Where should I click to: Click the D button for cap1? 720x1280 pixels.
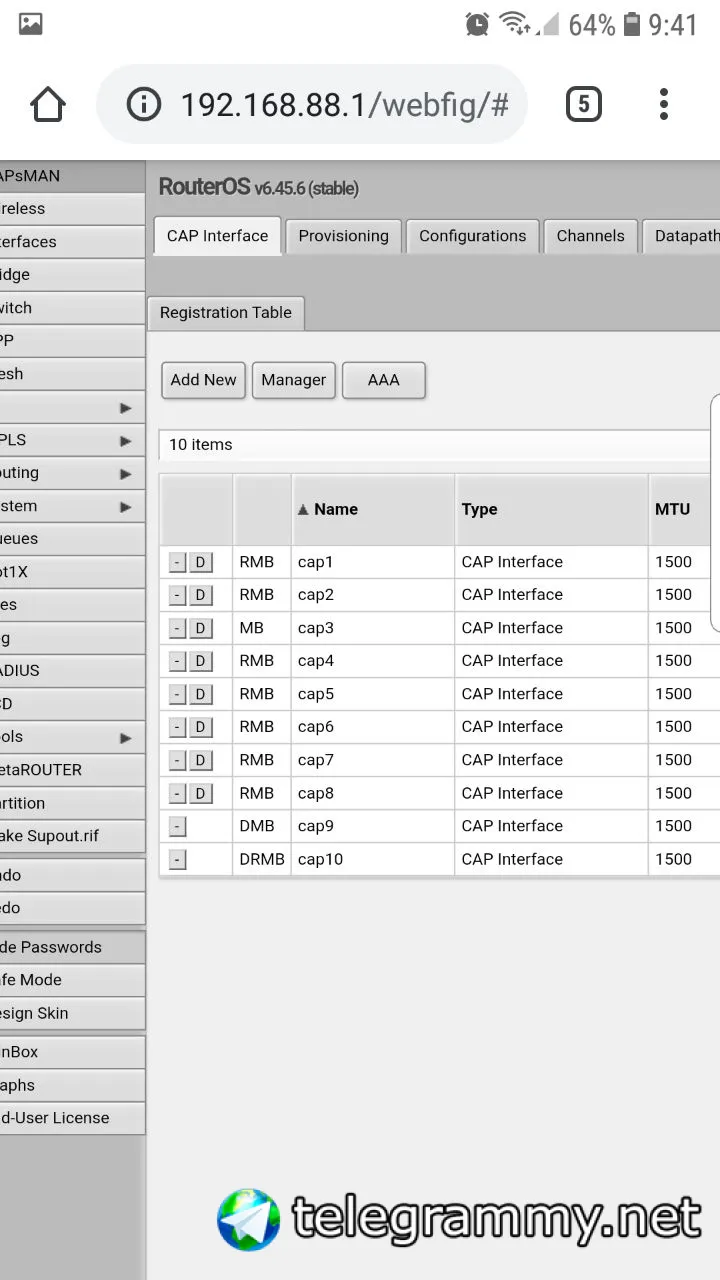click(200, 563)
